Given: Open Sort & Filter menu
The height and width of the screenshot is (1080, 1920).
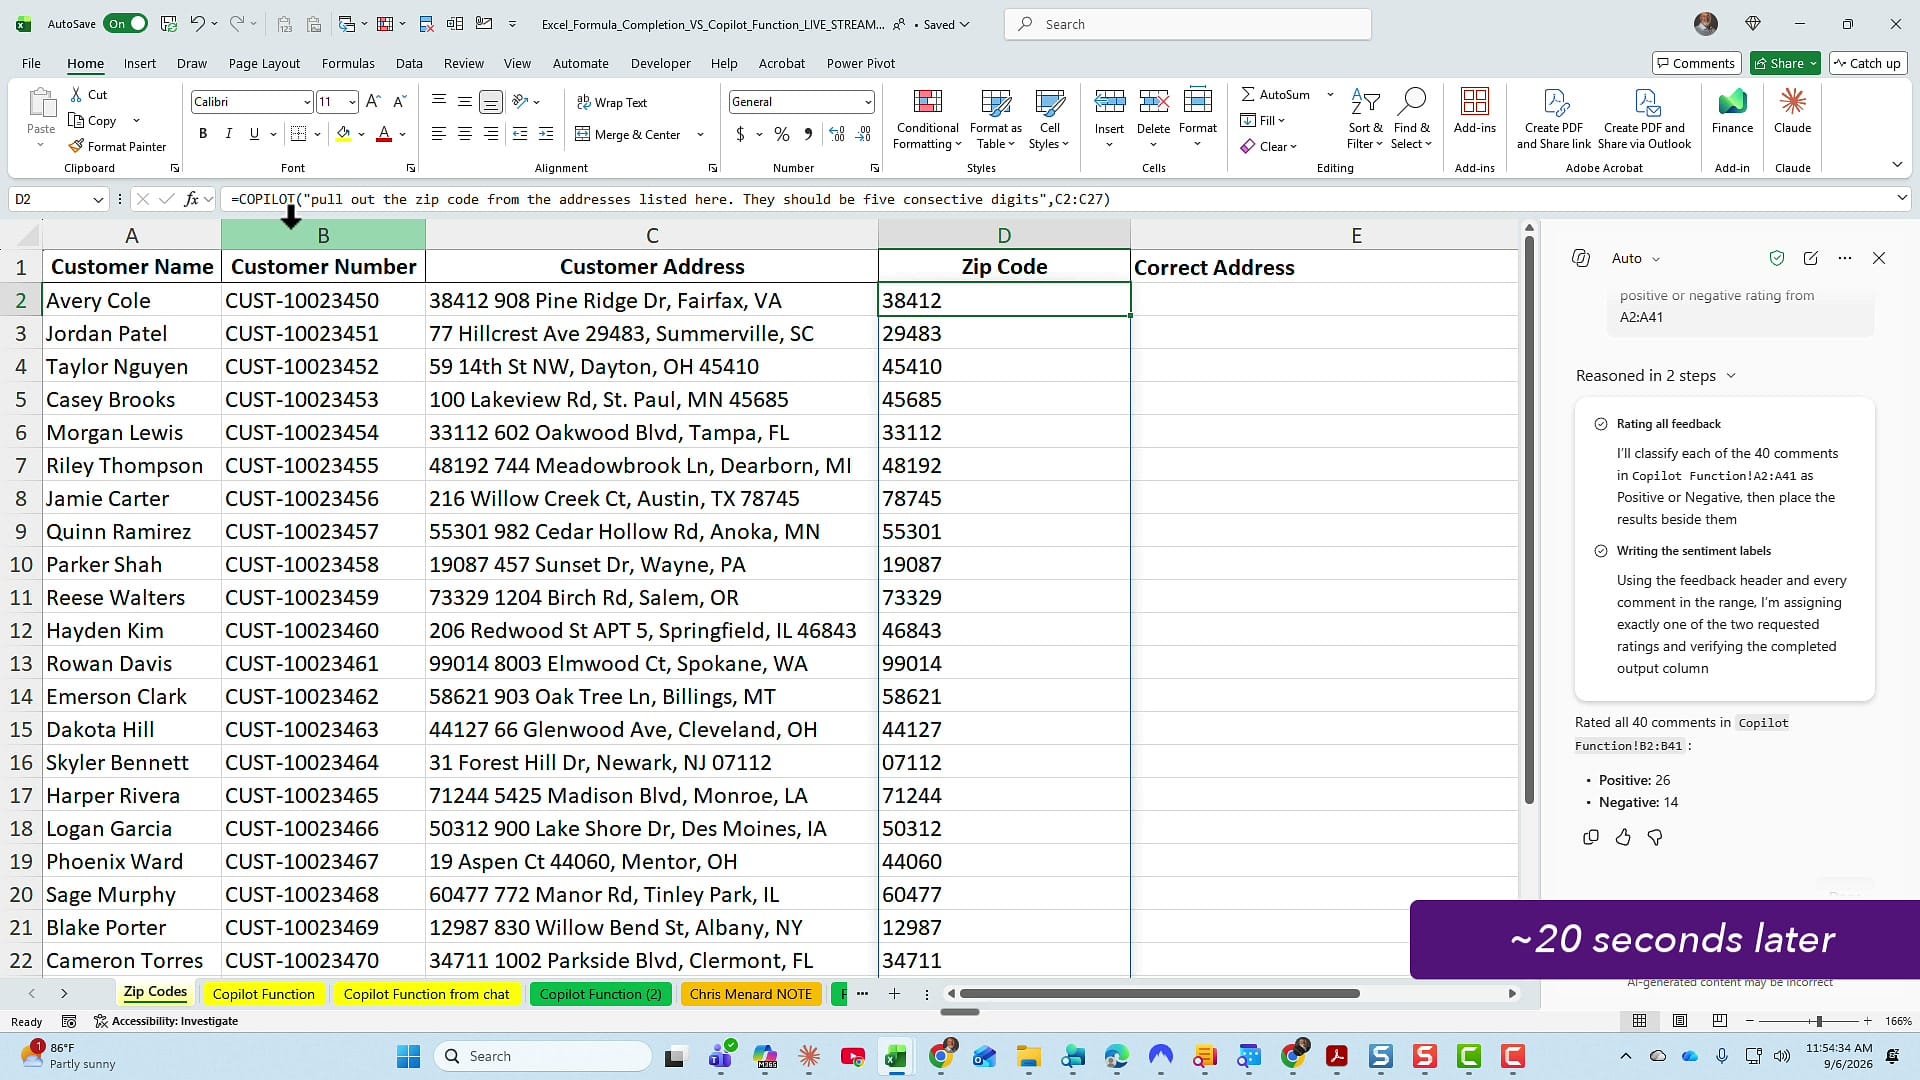Looking at the screenshot, I should 1365,120.
